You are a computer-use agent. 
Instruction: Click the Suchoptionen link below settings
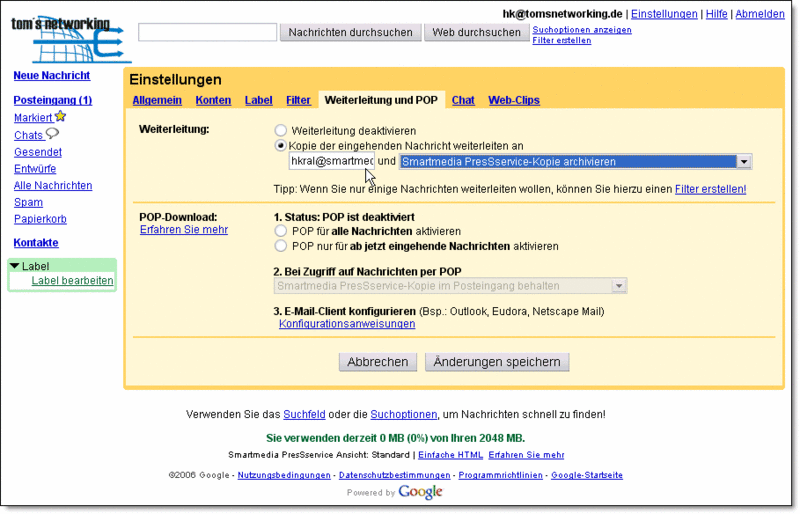(404, 414)
